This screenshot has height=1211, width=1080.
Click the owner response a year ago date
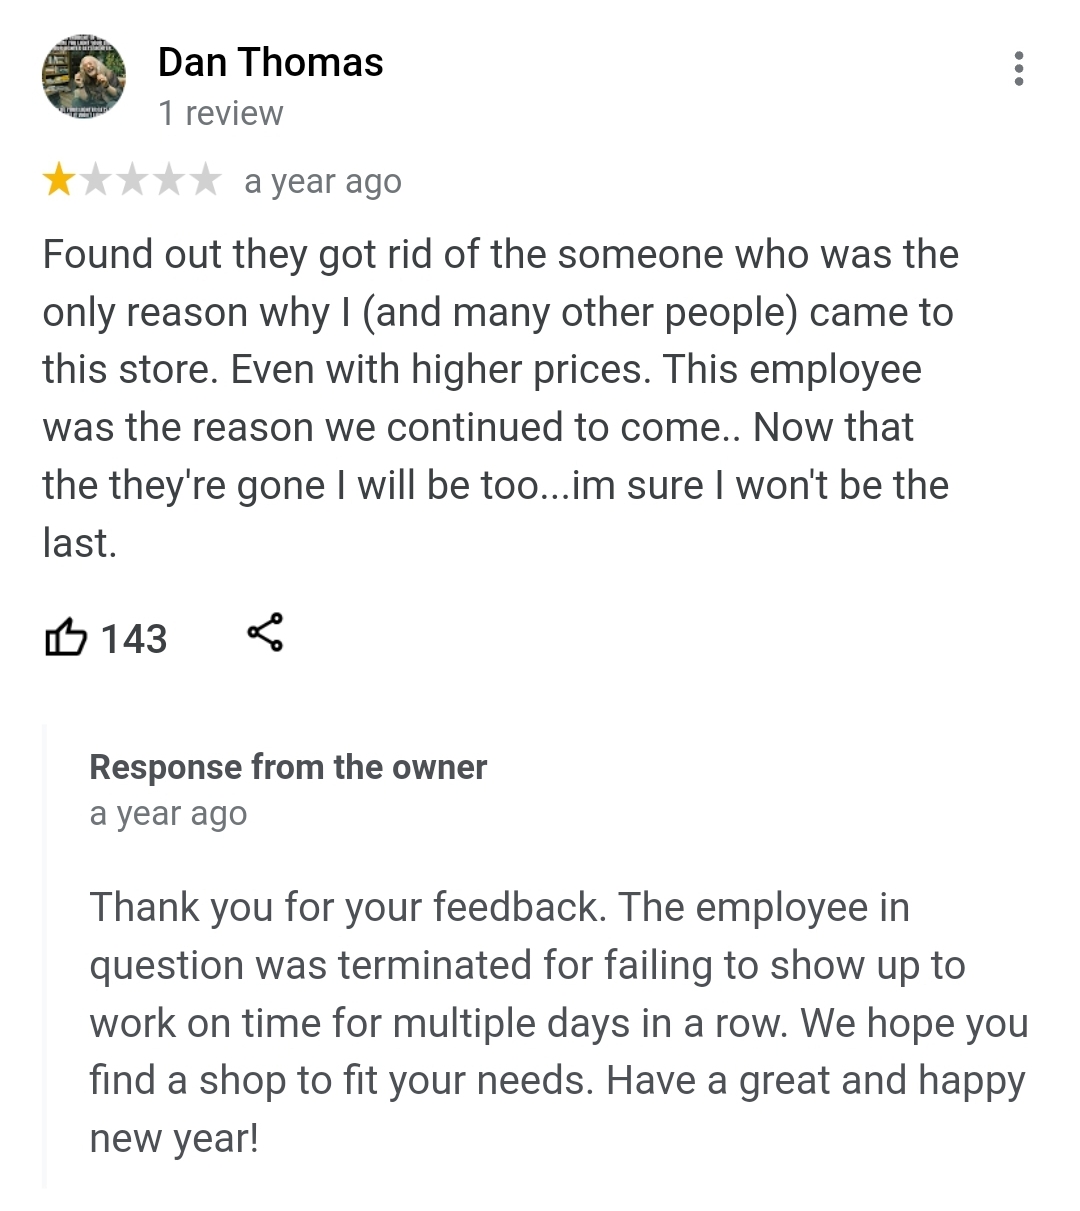pos(168,814)
